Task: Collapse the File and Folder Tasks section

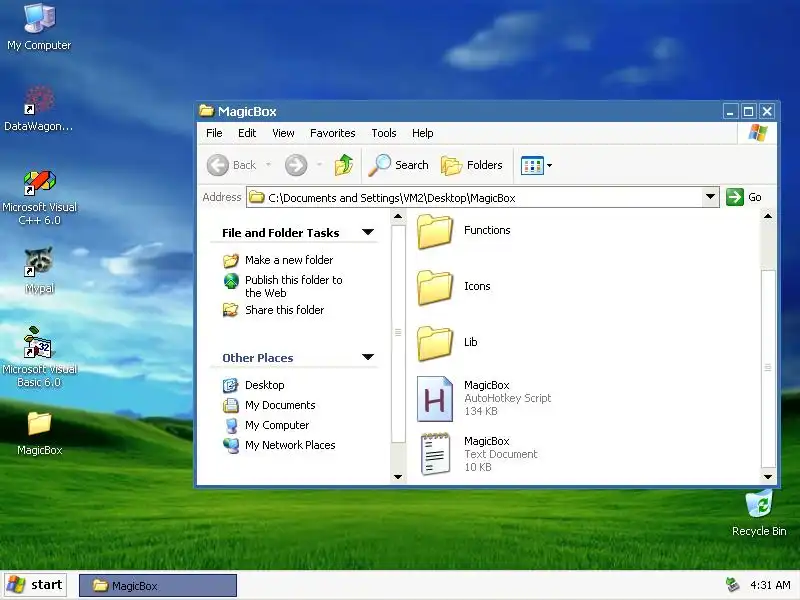Action: click(368, 232)
